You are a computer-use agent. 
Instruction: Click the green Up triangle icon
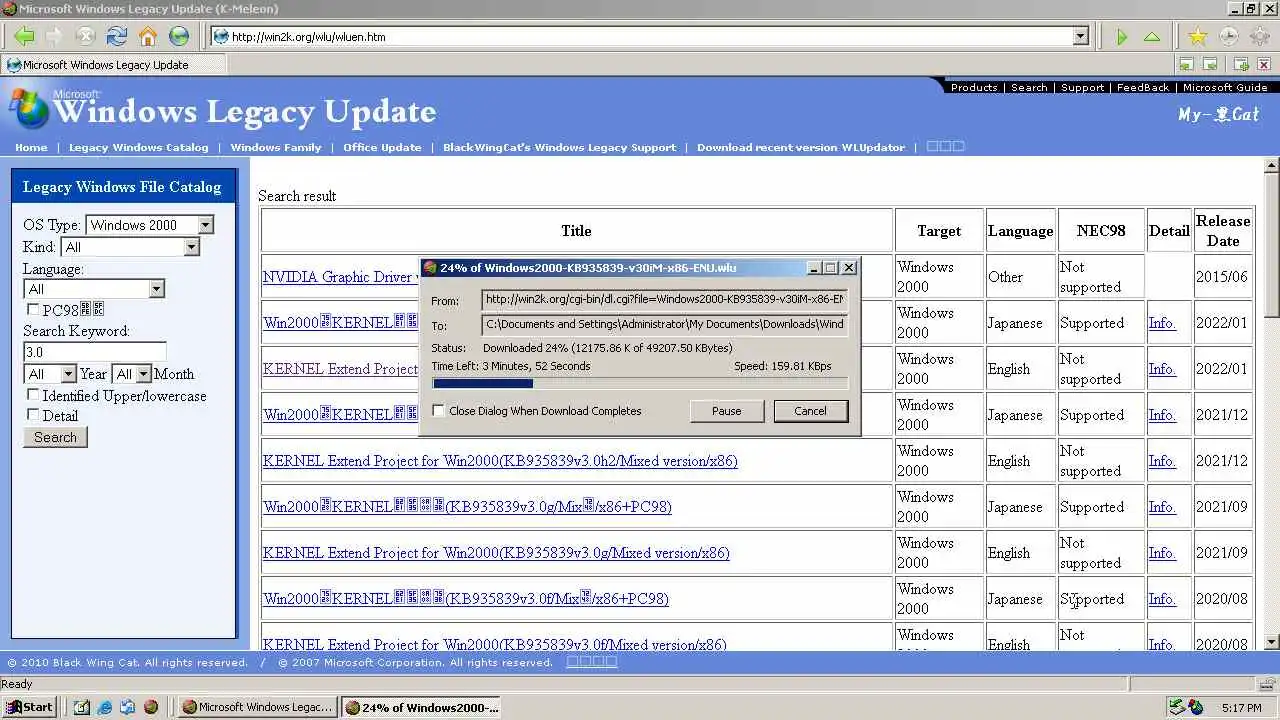pyautogui.click(x=1152, y=37)
